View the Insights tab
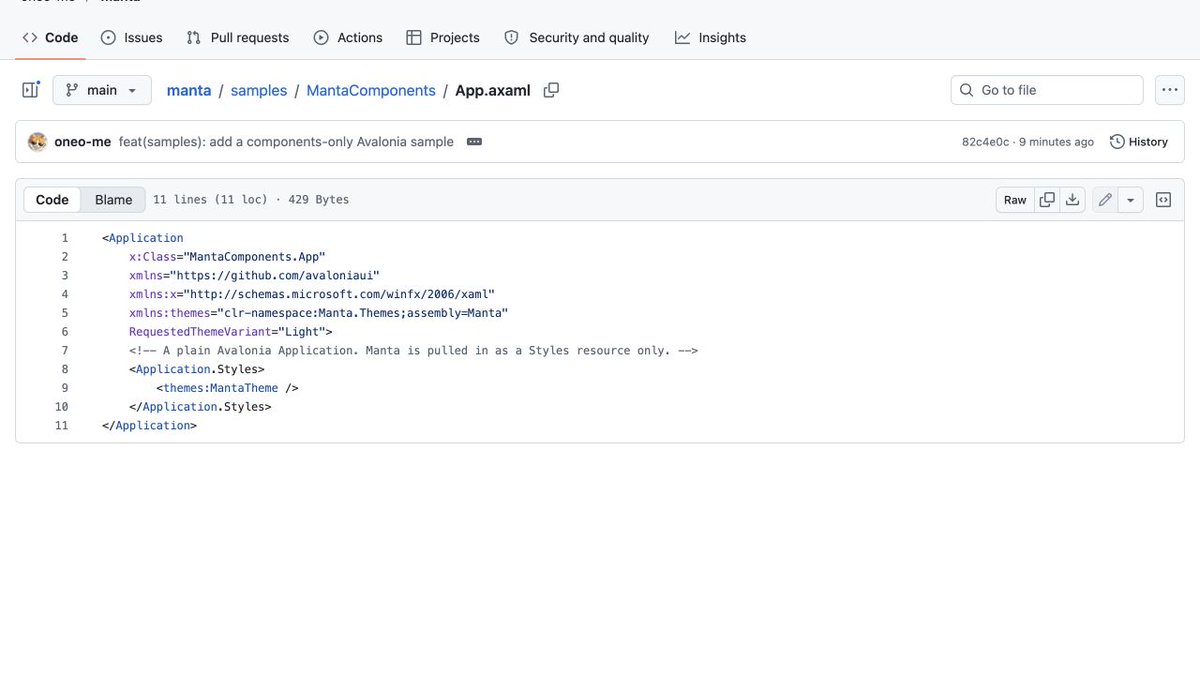This screenshot has width=1200, height=675. (711, 38)
